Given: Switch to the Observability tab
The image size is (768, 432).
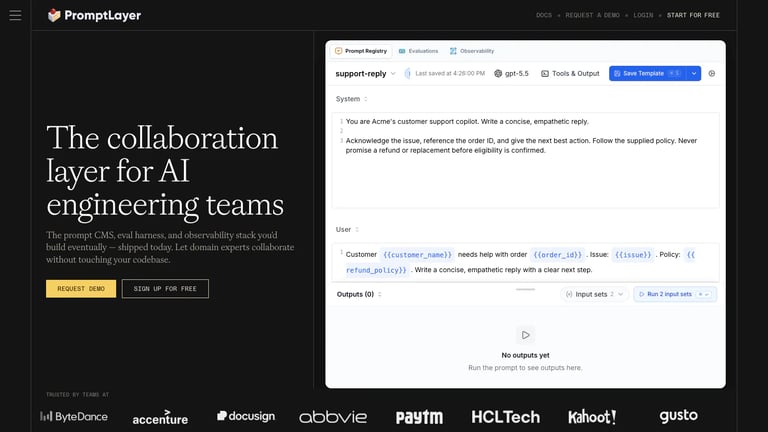Looking at the screenshot, I should (472, 51).
